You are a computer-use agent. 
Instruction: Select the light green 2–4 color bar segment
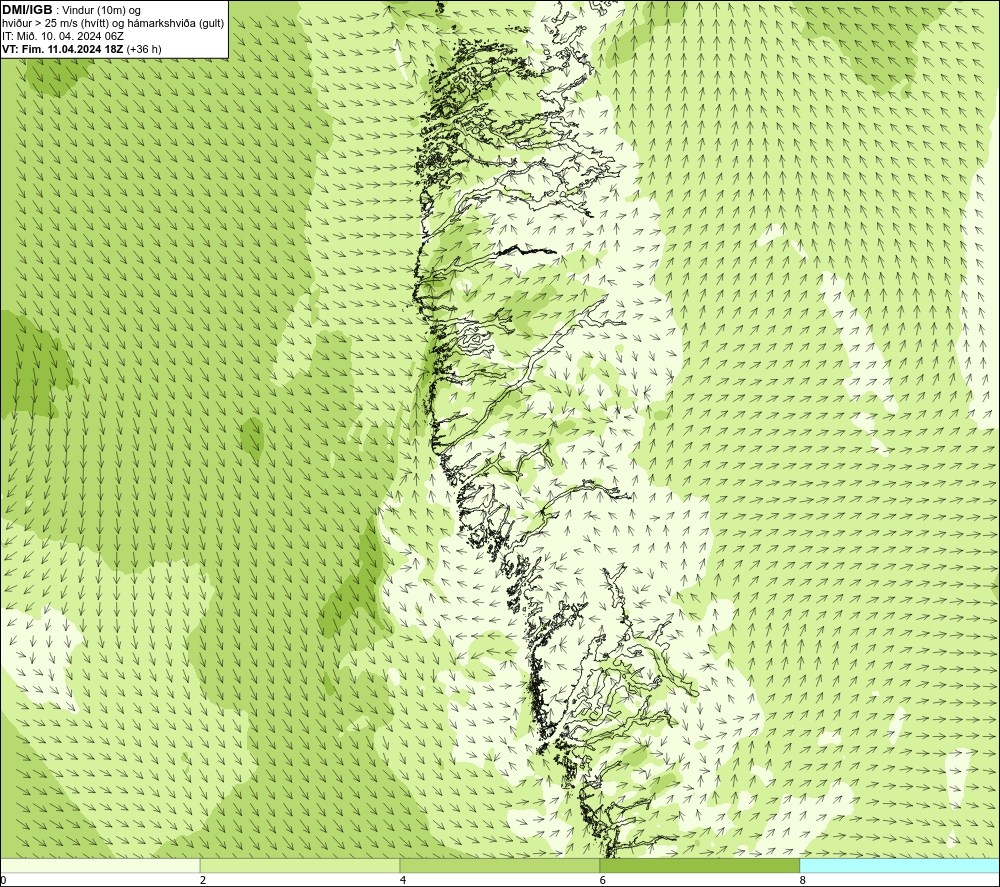[x=300, y=865]
